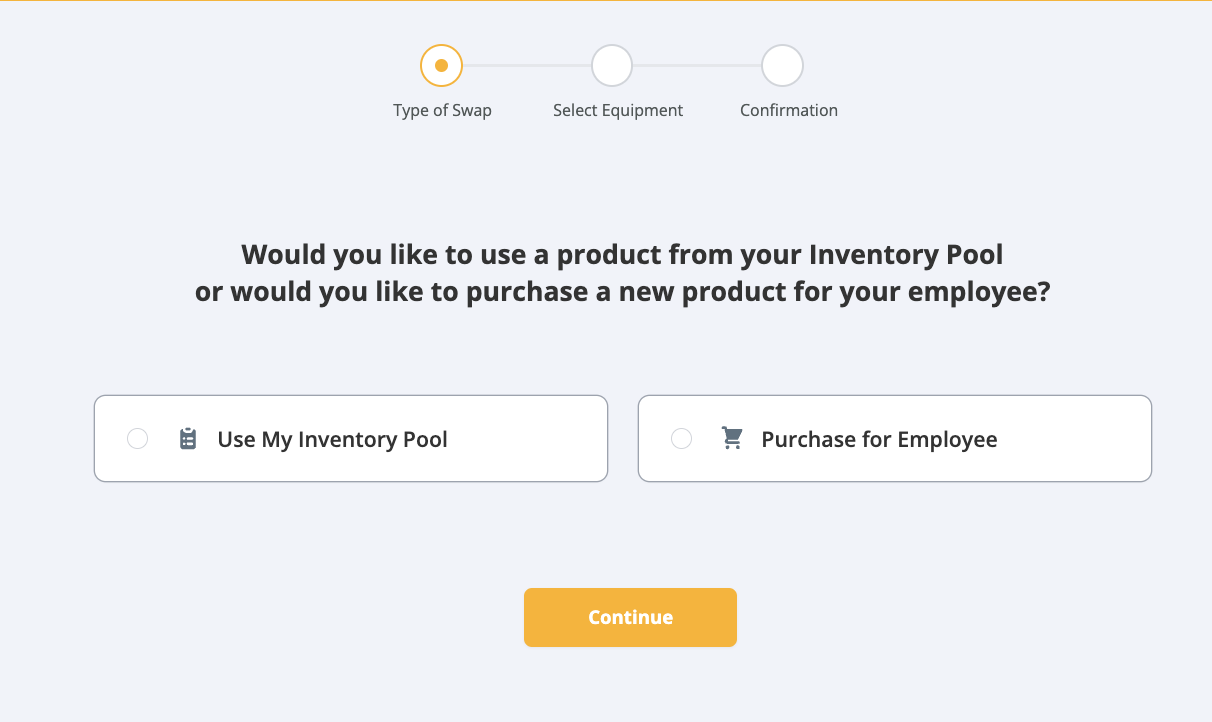Click progress line between Select Equipment and Confirmation
Image resolution: width=1212 pixels, height=722 pixels.
(x=697, y=66)
